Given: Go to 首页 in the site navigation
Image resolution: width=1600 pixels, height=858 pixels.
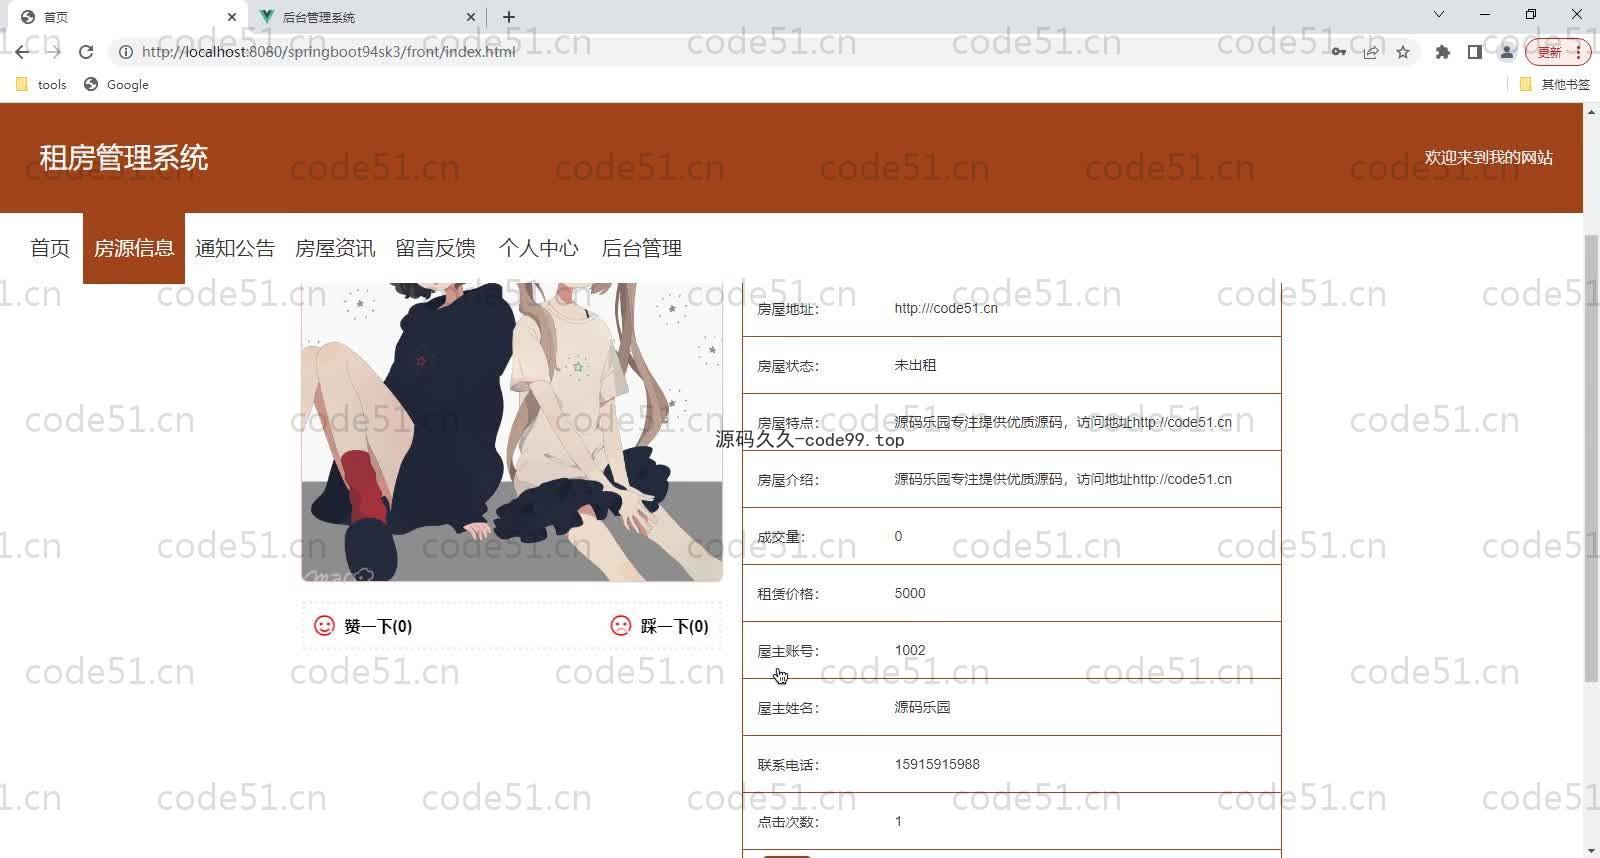Looking at the screenshot, I should pos(50,248).
